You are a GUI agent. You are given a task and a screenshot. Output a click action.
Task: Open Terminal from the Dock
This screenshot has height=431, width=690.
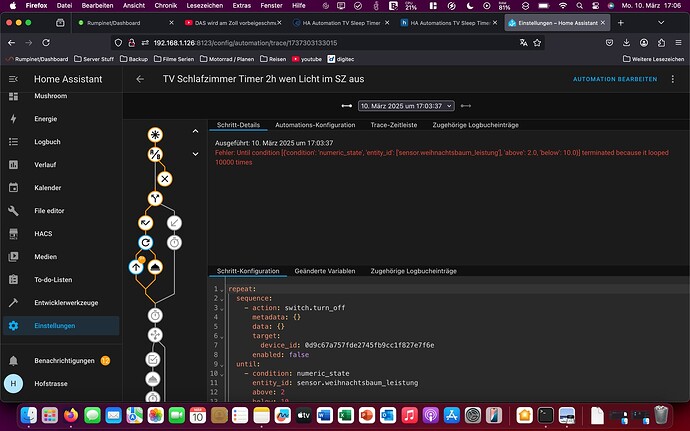coord(545,415)
